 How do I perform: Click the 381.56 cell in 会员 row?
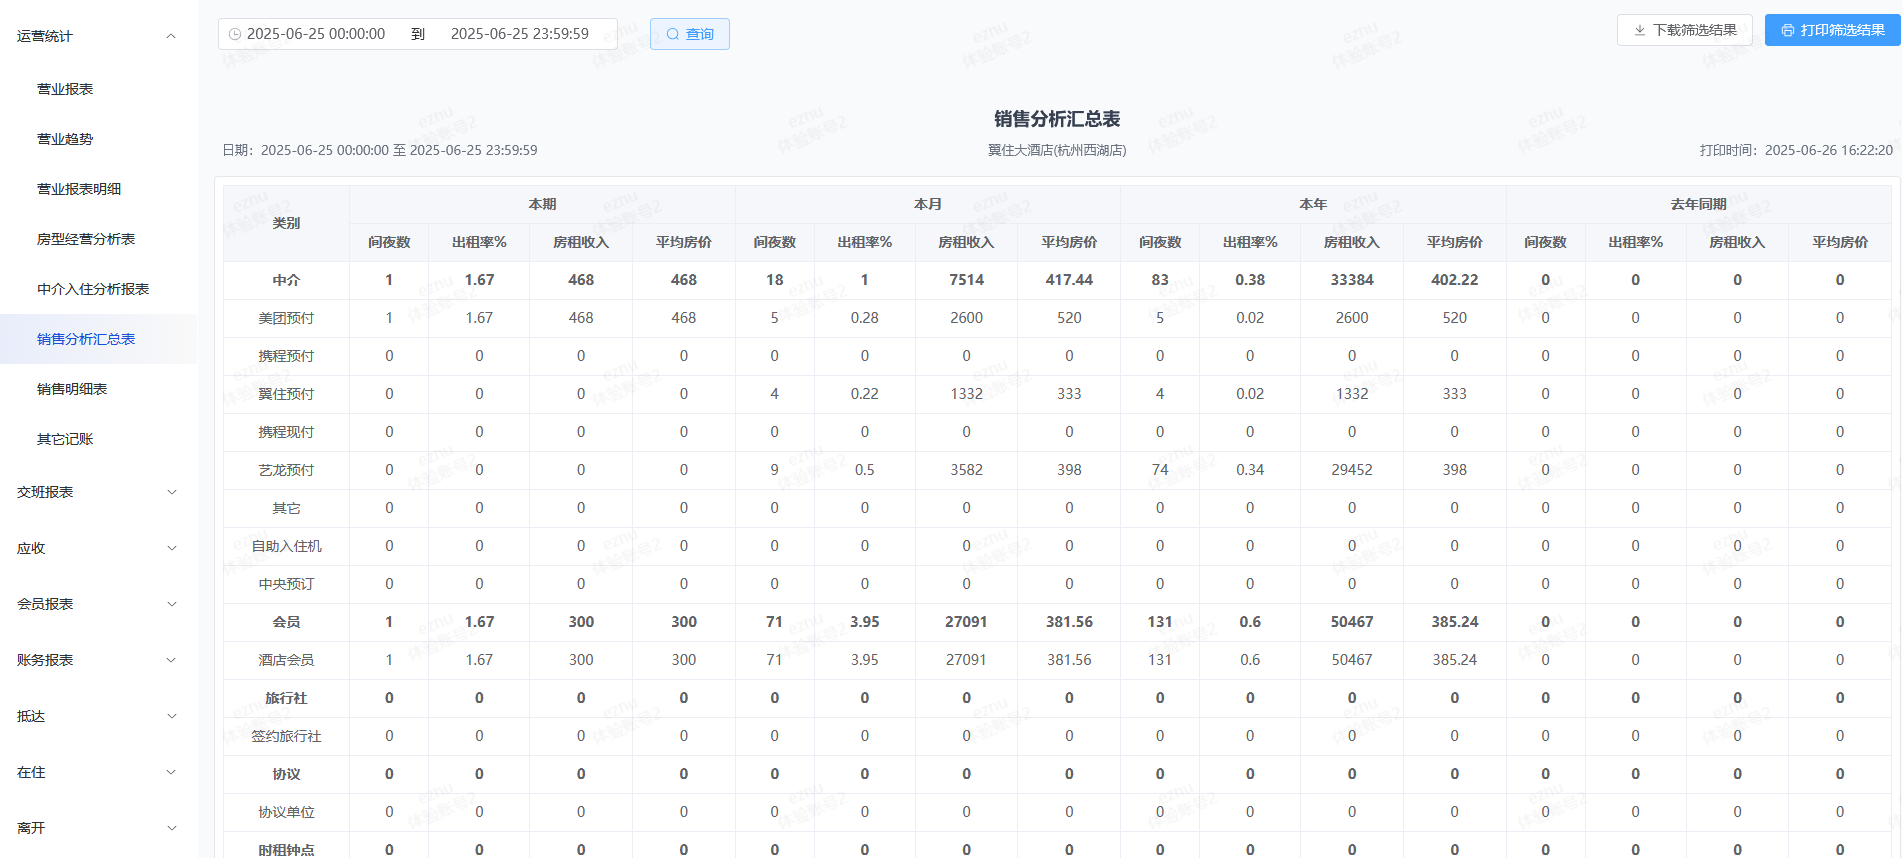click(1069, 622)
